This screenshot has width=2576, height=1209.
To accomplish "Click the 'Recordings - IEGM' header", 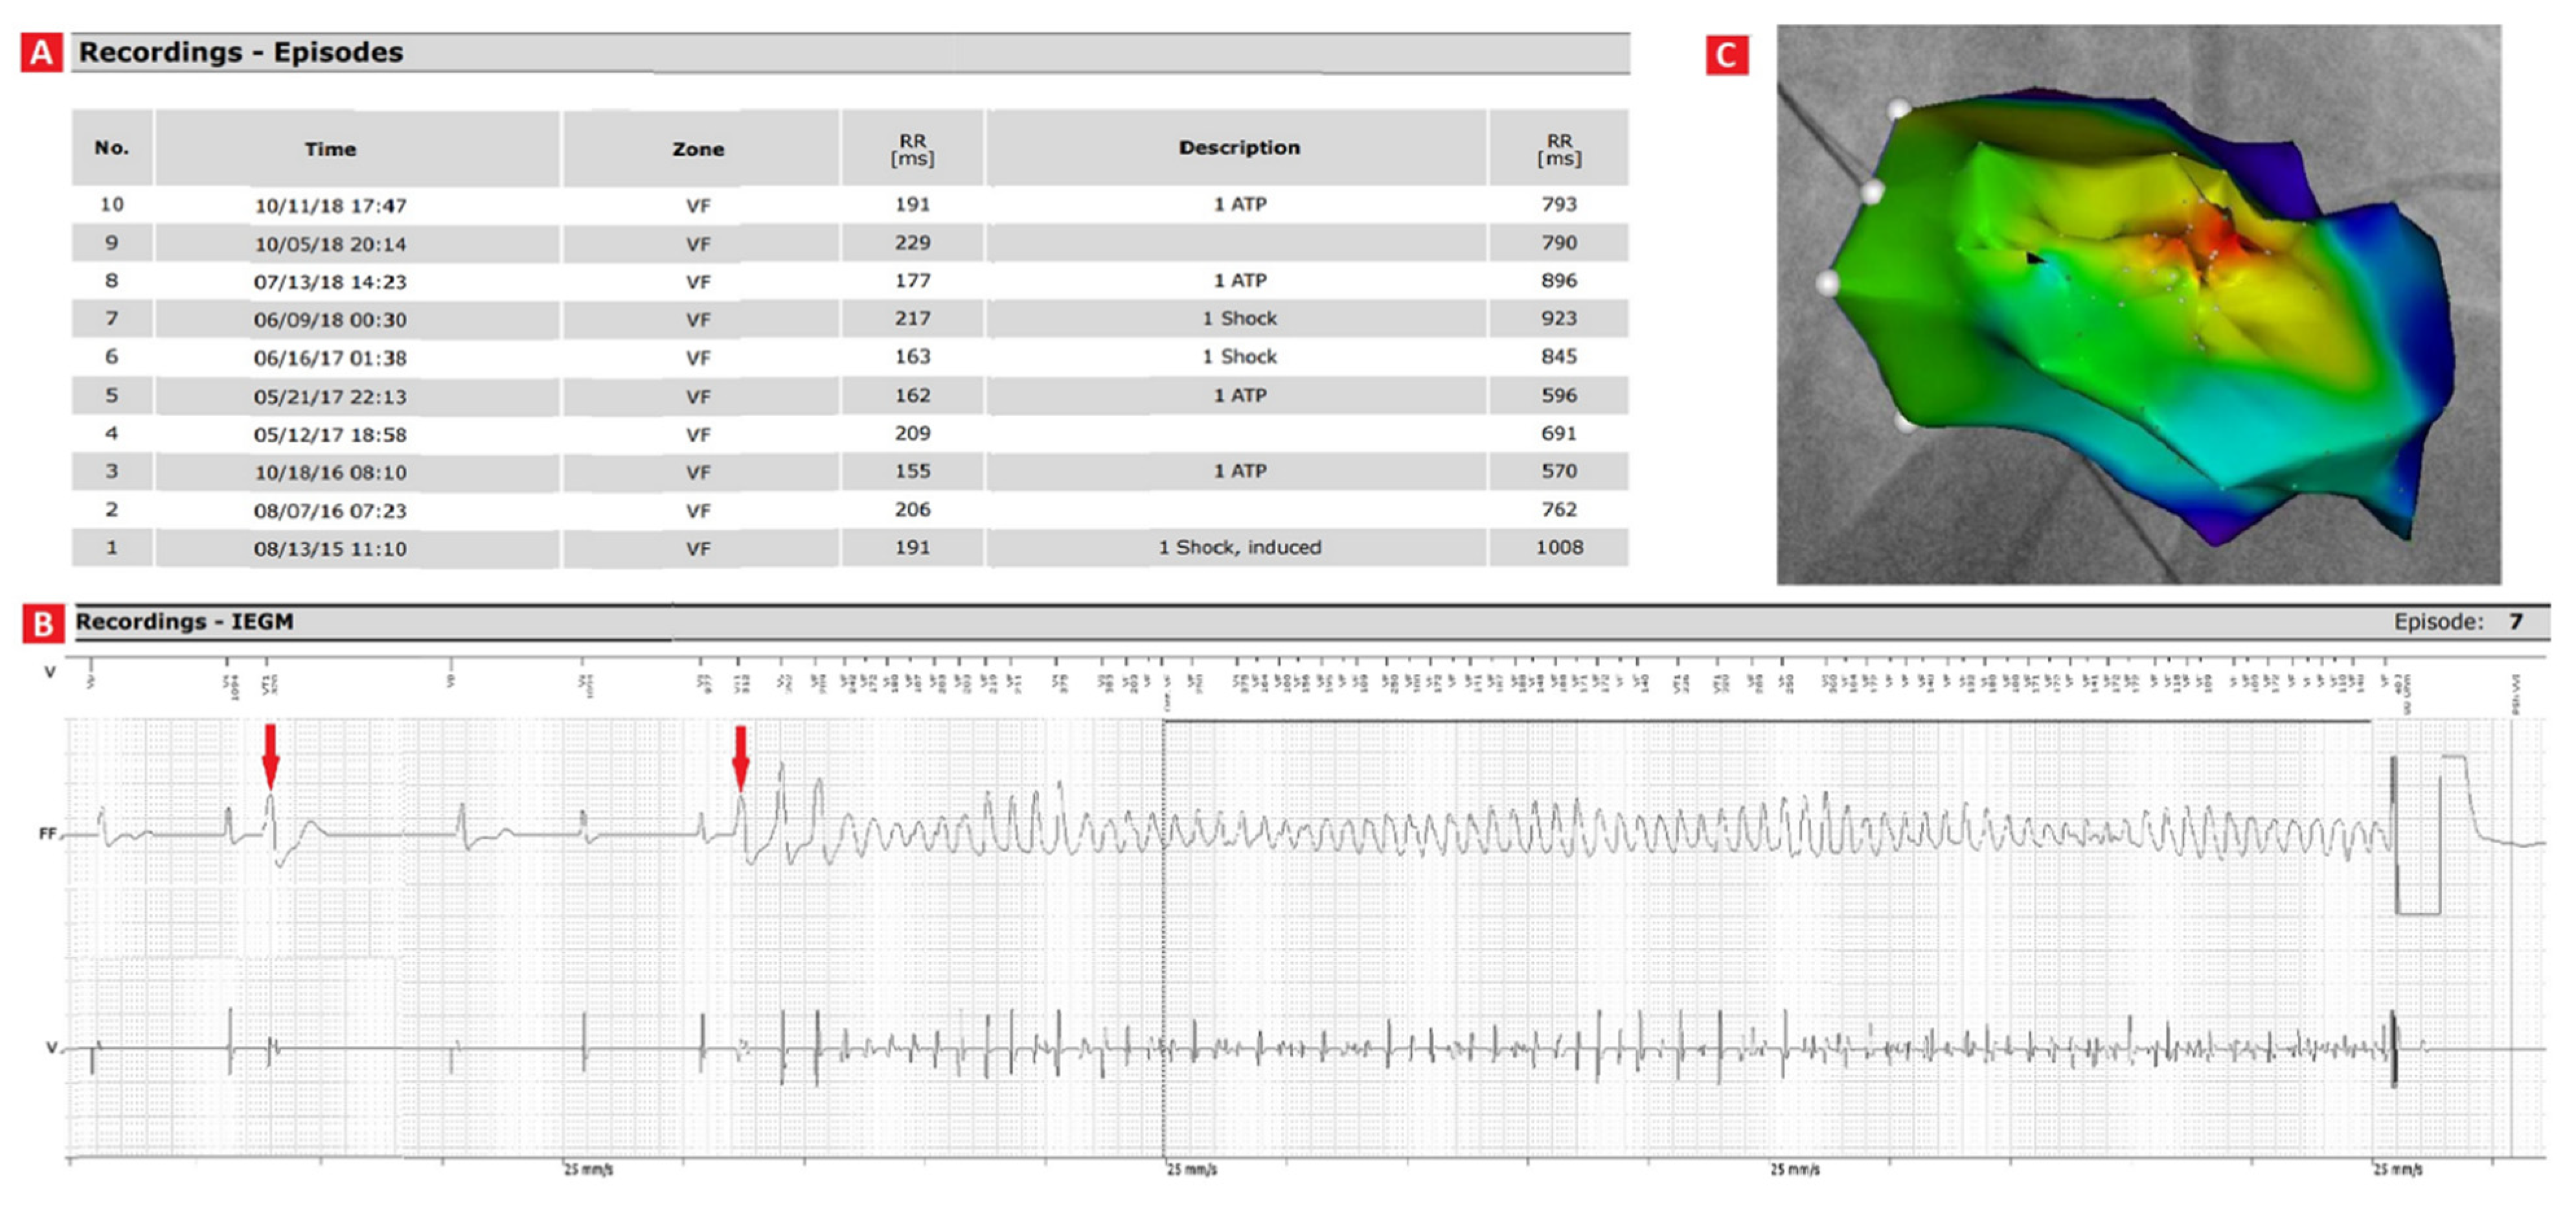I will 185,621.
